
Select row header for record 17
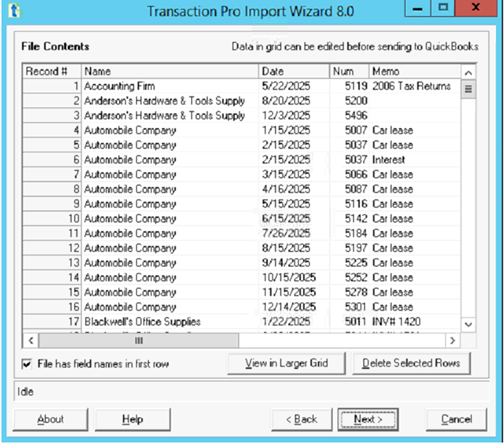tap(52, 321)
